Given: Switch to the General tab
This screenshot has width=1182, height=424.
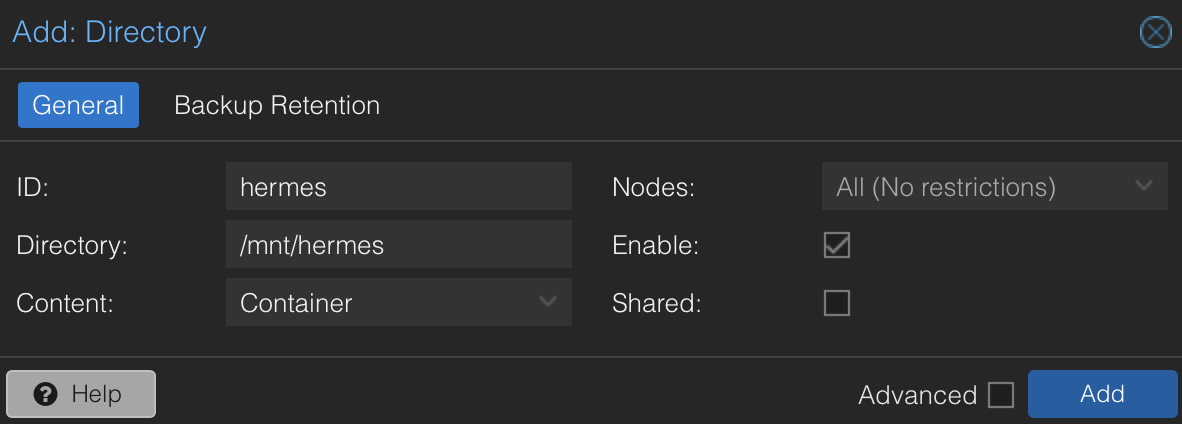Looking at the screenshot, I should point(78,105).
